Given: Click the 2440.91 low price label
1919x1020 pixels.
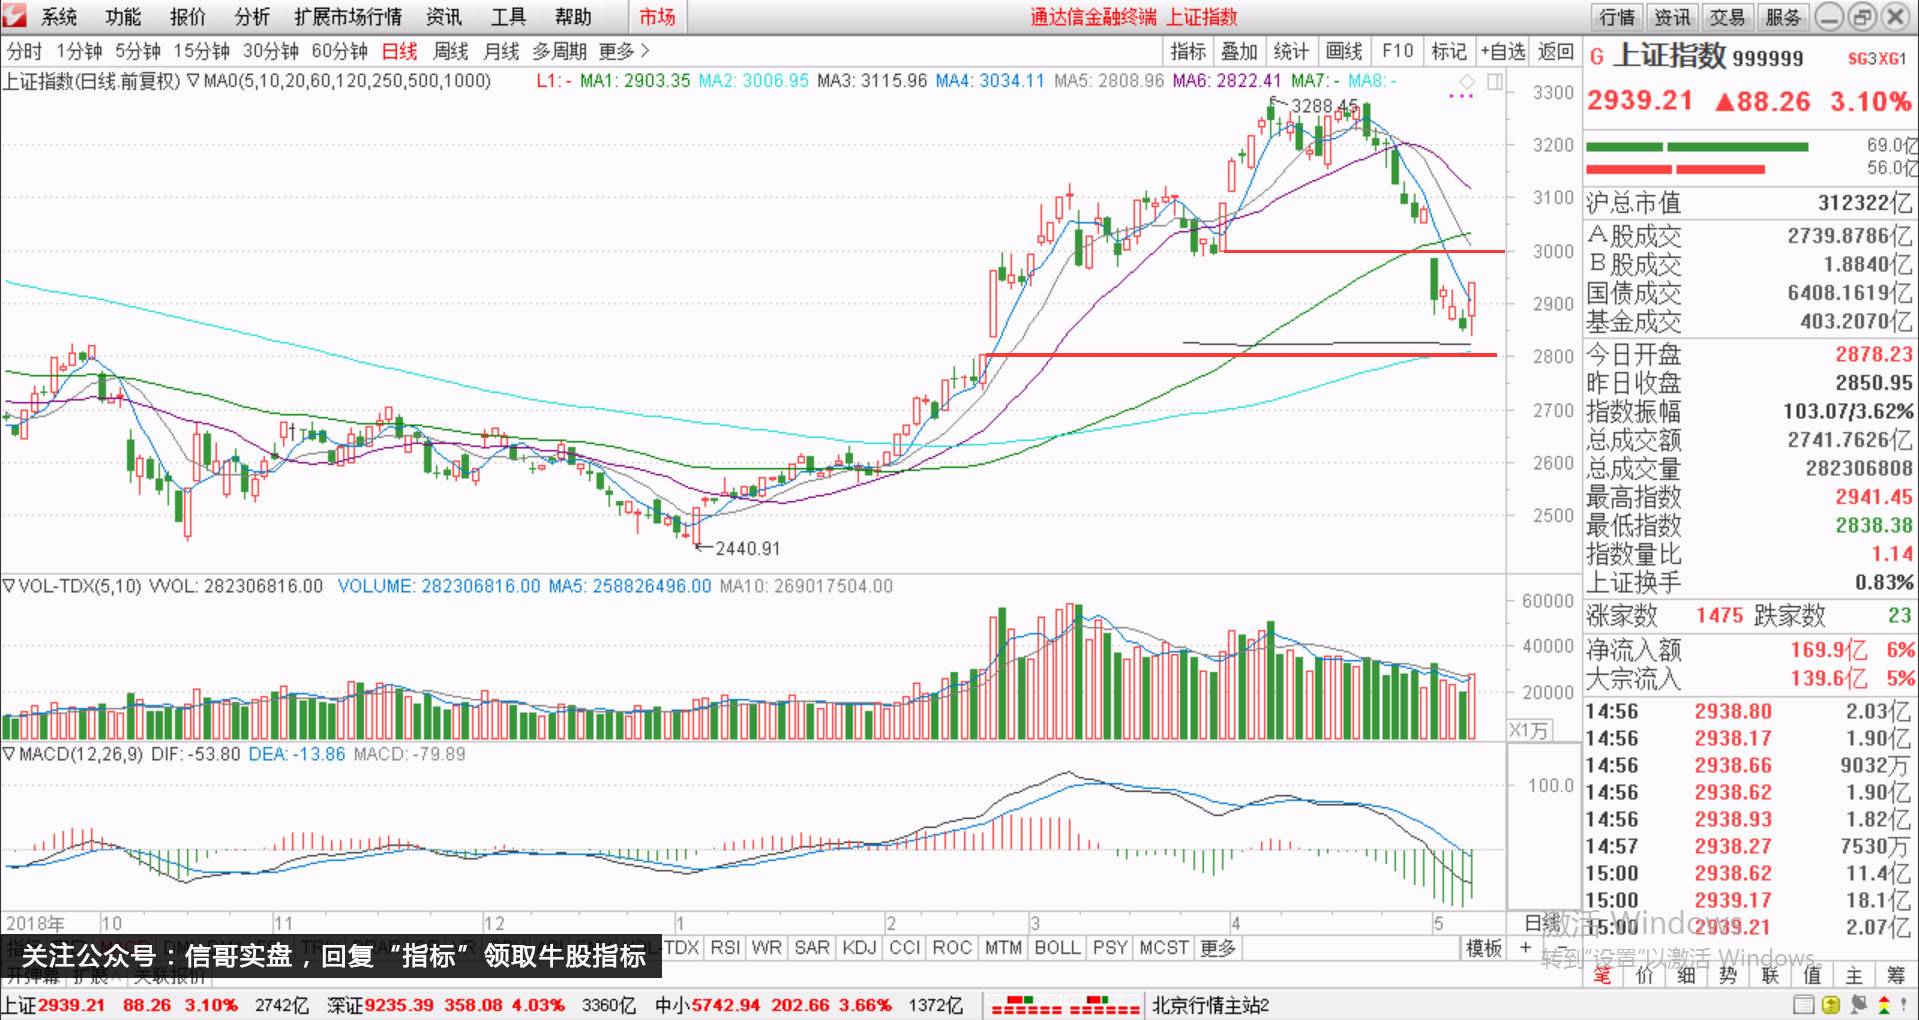Looking at the screenshot, I should pos(747,548).
